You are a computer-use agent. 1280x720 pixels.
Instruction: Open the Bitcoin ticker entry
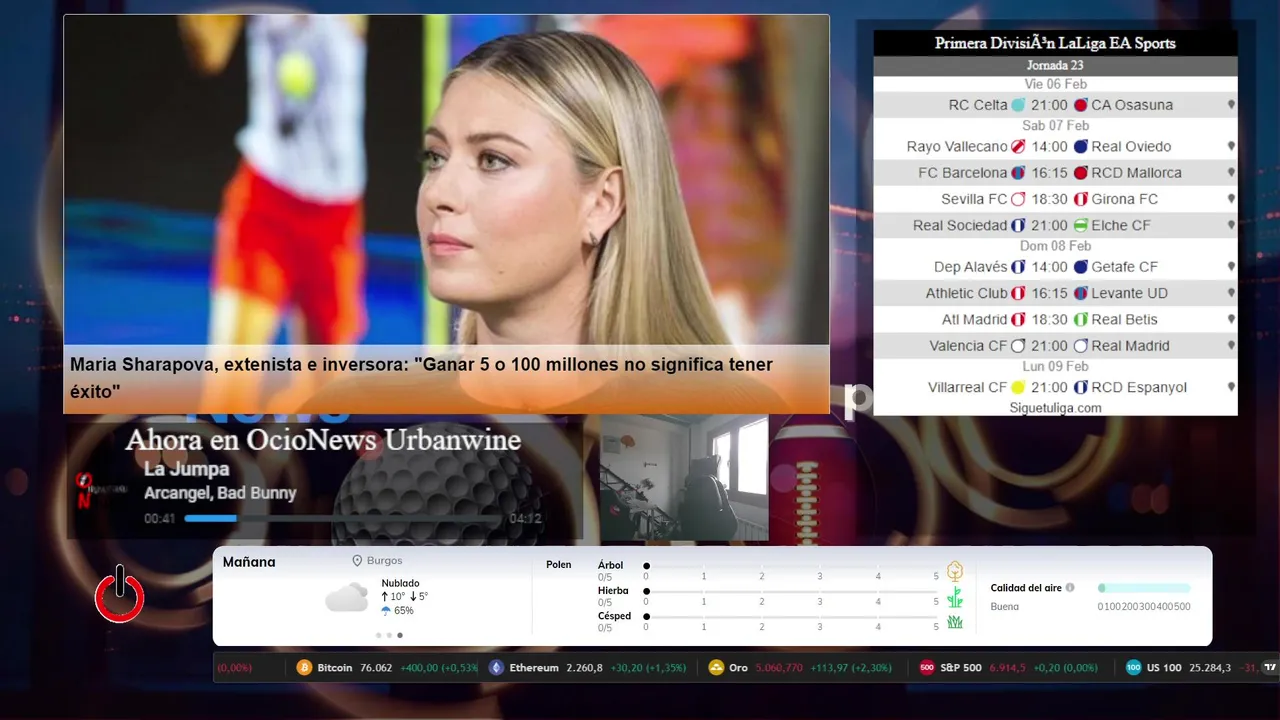[387, 668]
